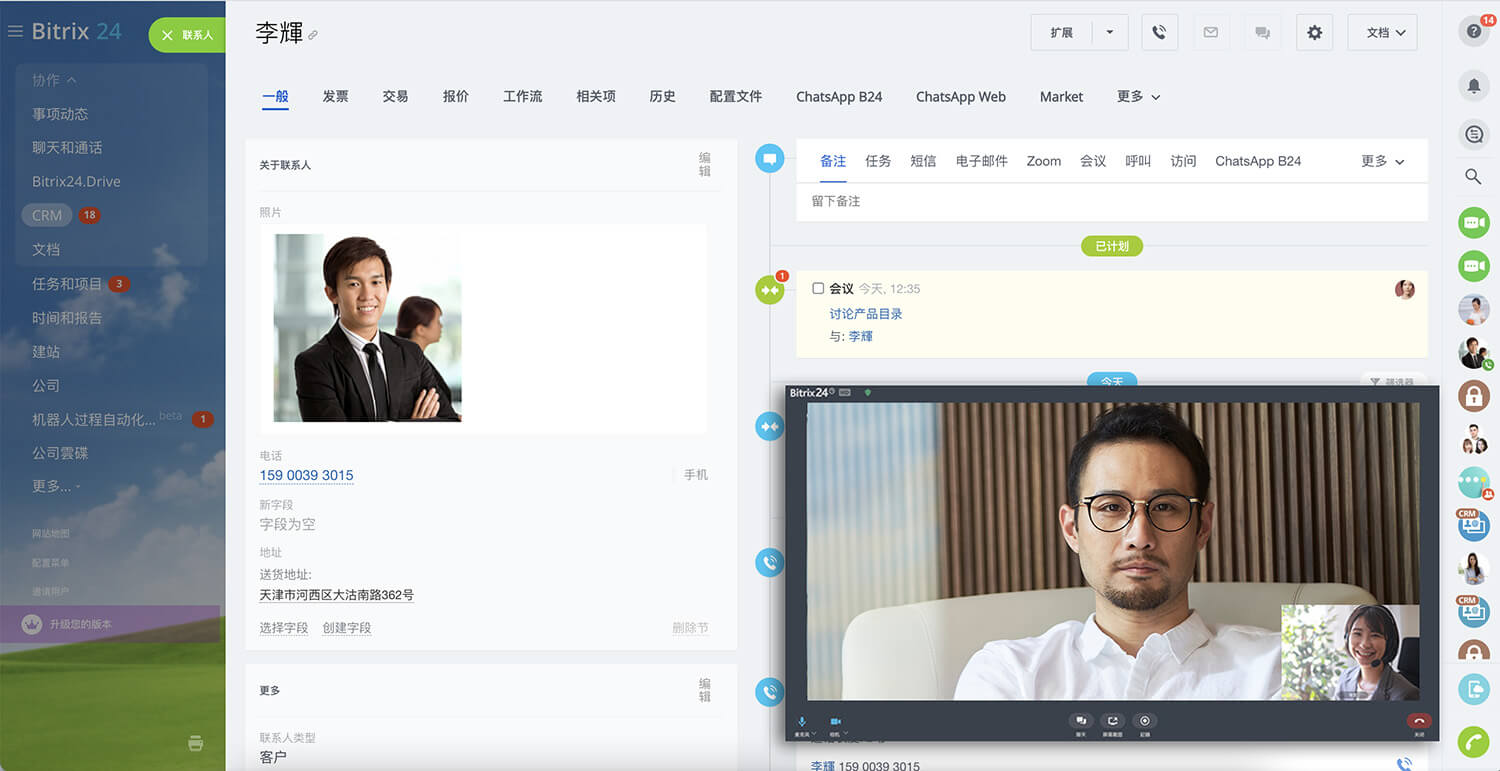
Task: Click the self-view thumbnail in video call
Action: (x=1350, y=652)
